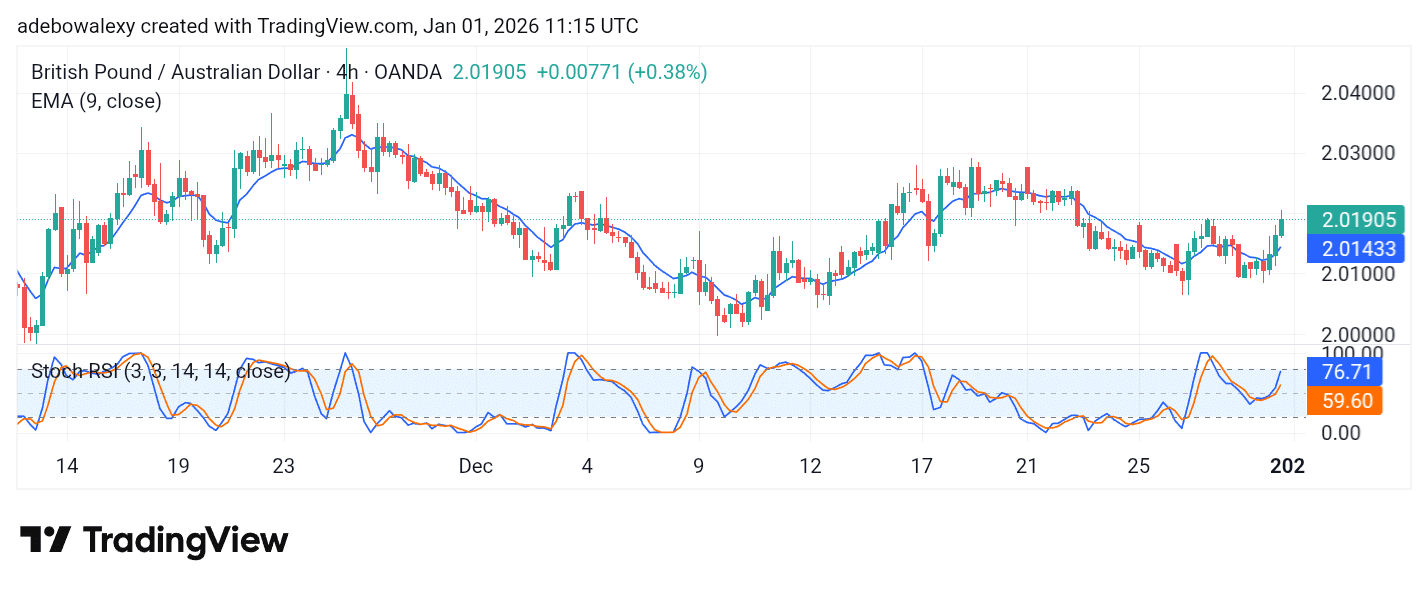Click the green current price label 2.01905
Image resolution: width=1428 pixels, height=591 pixels.
[1356, 220]
